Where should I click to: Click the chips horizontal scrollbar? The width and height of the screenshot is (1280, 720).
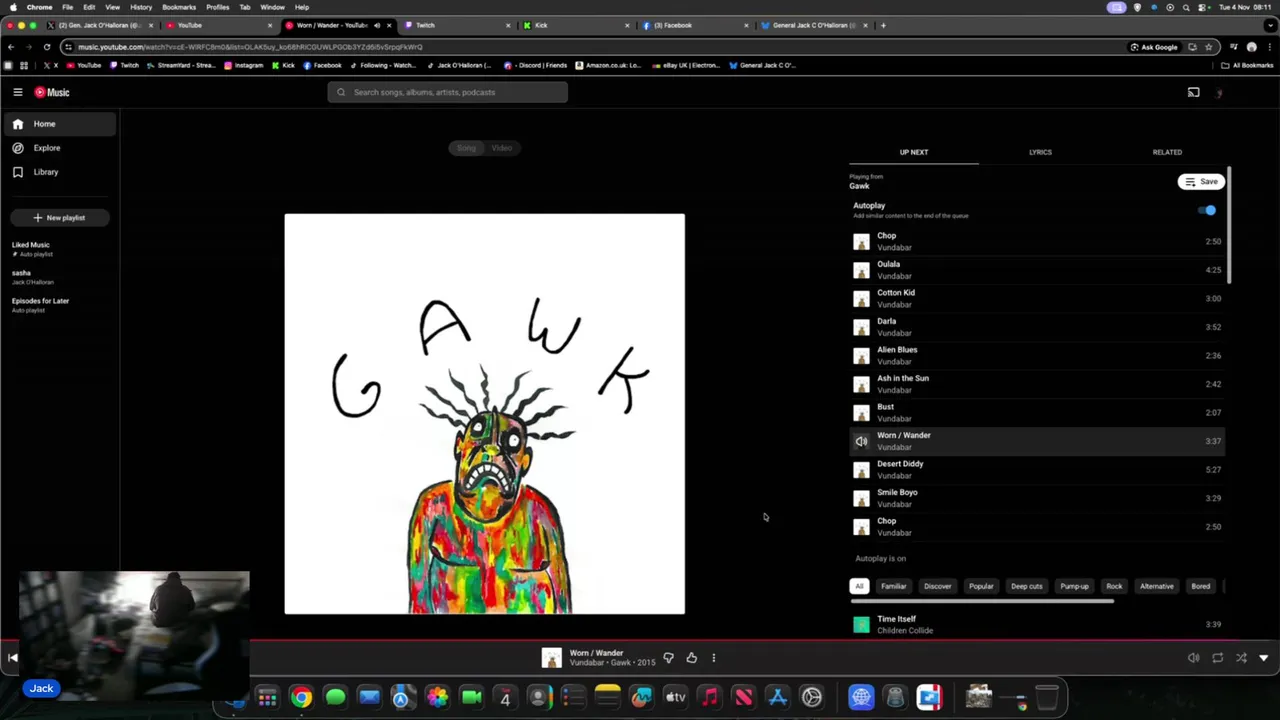[x=982, y=602]
